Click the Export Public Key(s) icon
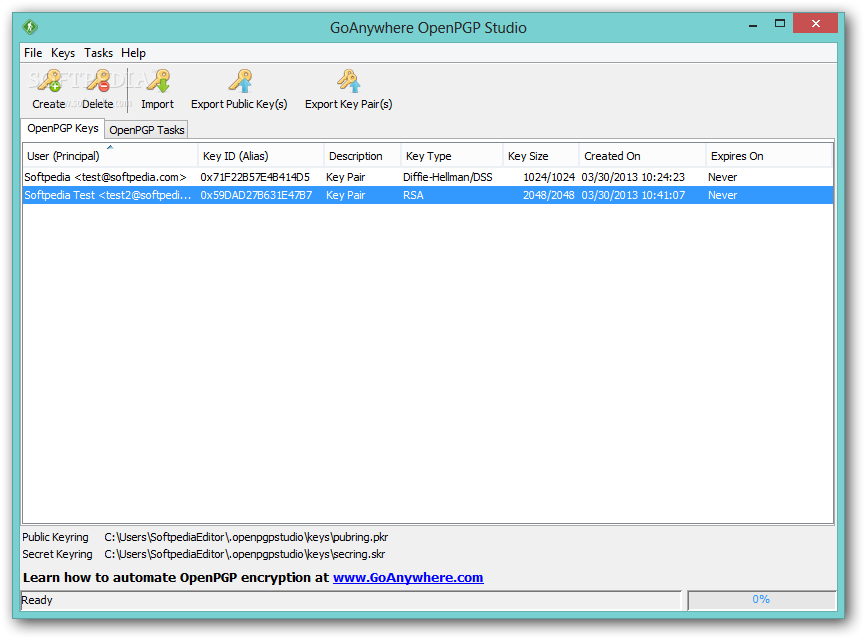 pyautogui.click(x=241, y=81)
